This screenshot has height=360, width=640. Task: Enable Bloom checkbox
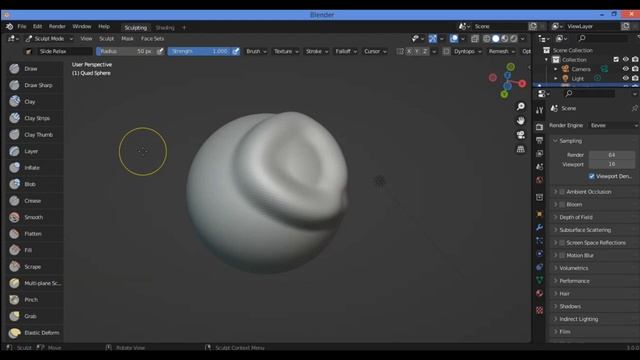click(x=562, y=204)
